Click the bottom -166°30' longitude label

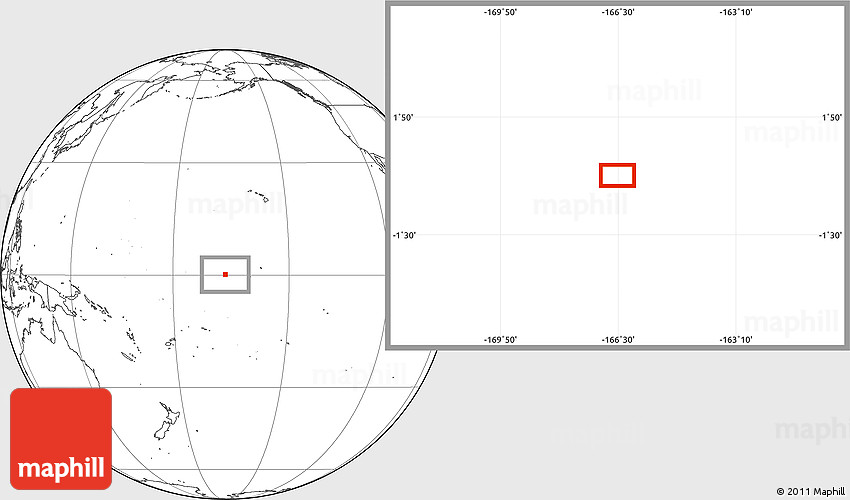[617, 340]
